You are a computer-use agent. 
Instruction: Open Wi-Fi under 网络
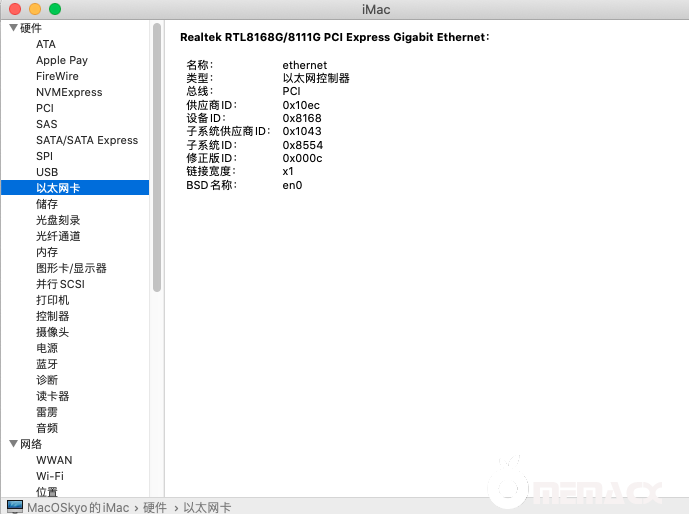pos(50,476)
